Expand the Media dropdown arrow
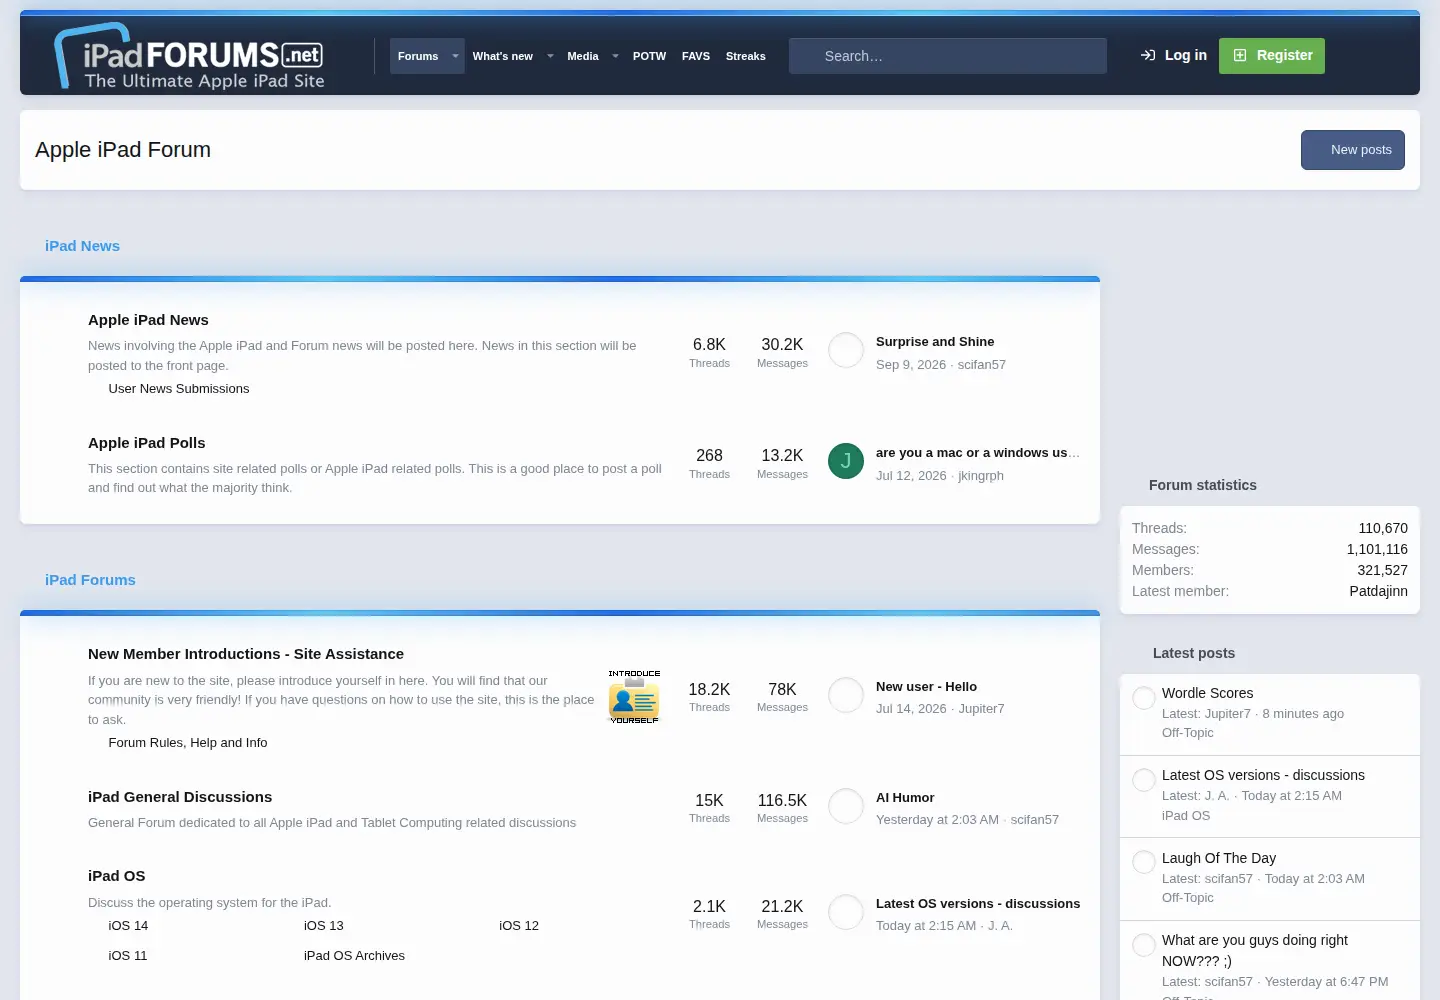Image resolution: width=1440 pixels, height=1000 pixels. (x=615, y=56)
